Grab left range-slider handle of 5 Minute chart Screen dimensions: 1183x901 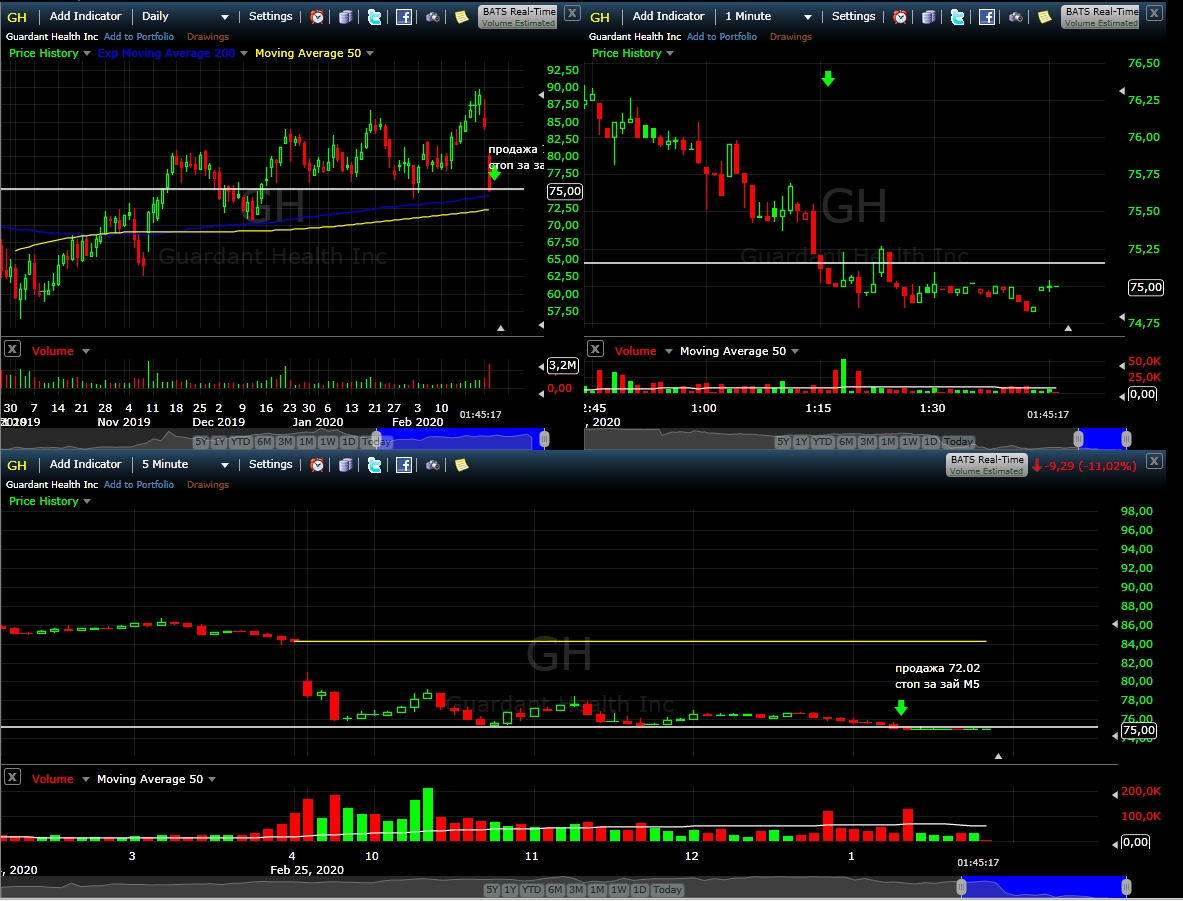pos(961,887)
